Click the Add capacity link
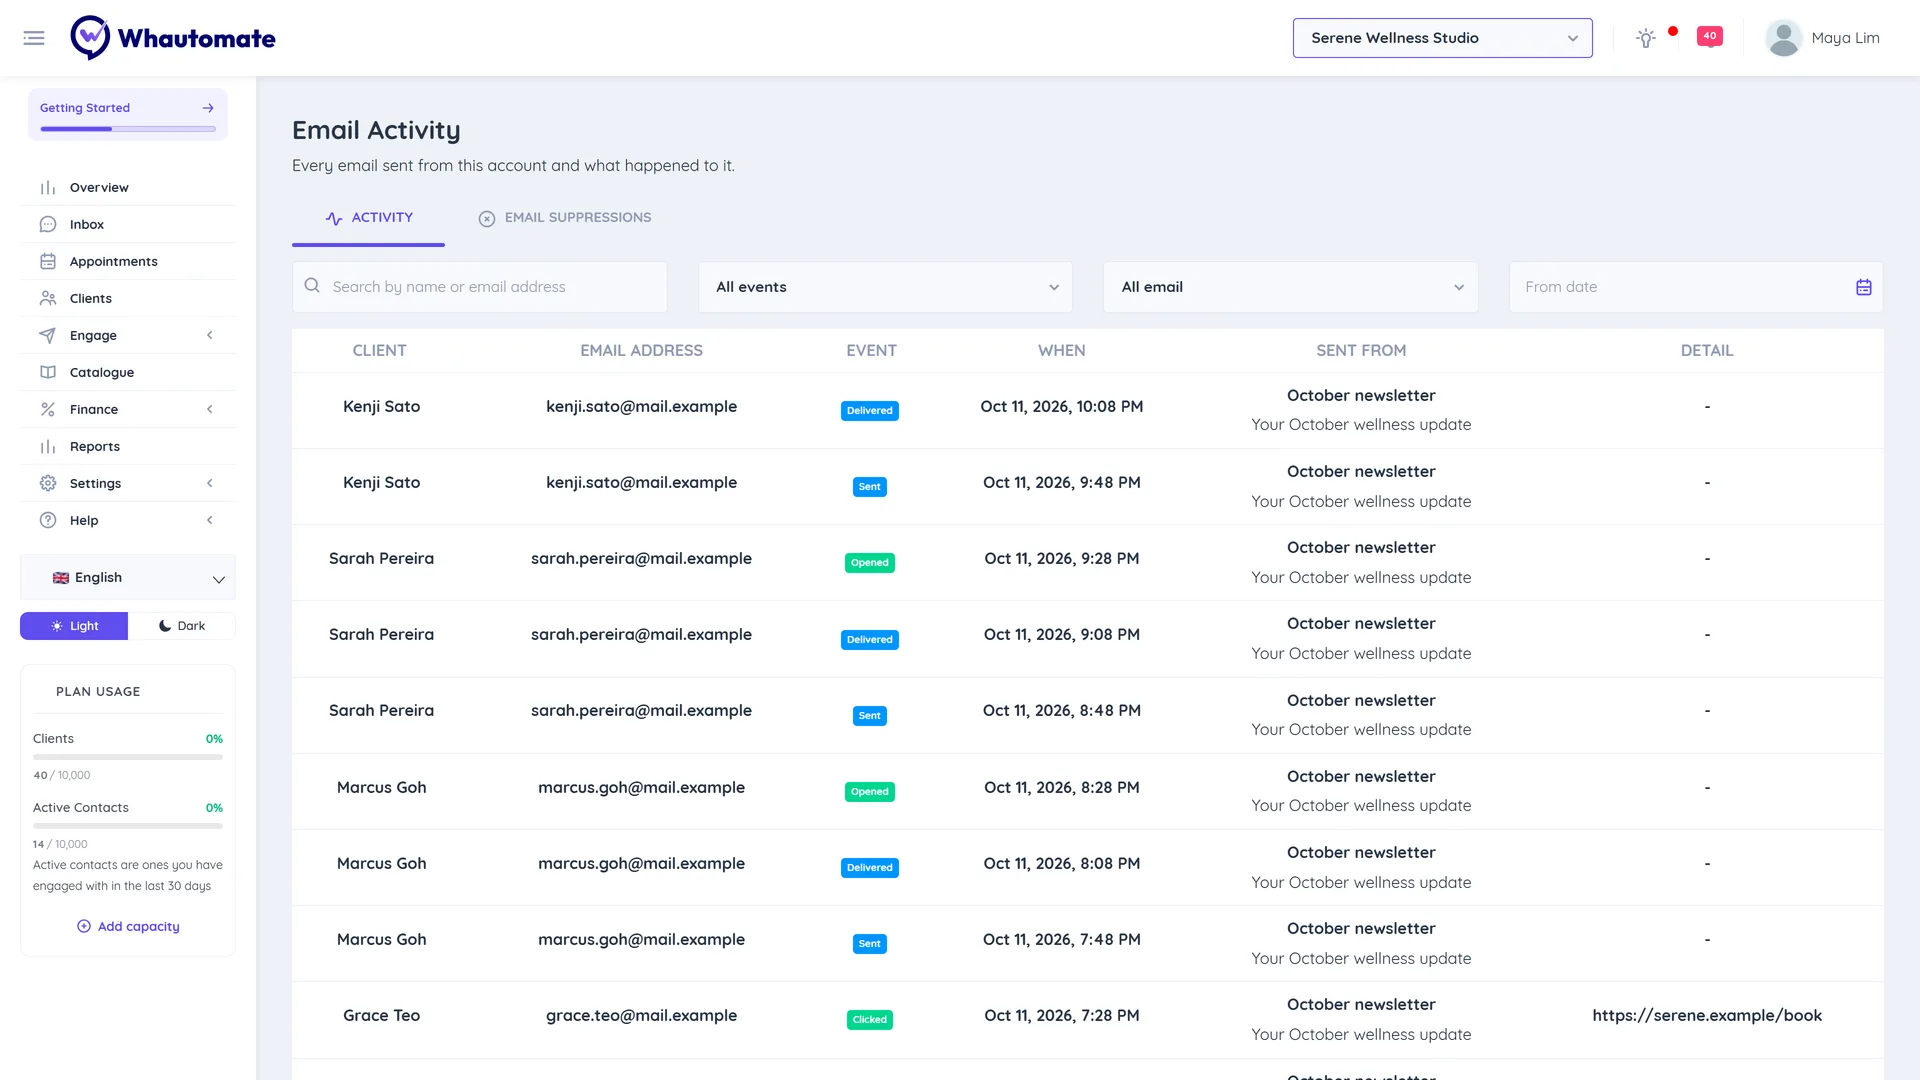The height and width of the screenshot is (1080, 1920). 128,927
